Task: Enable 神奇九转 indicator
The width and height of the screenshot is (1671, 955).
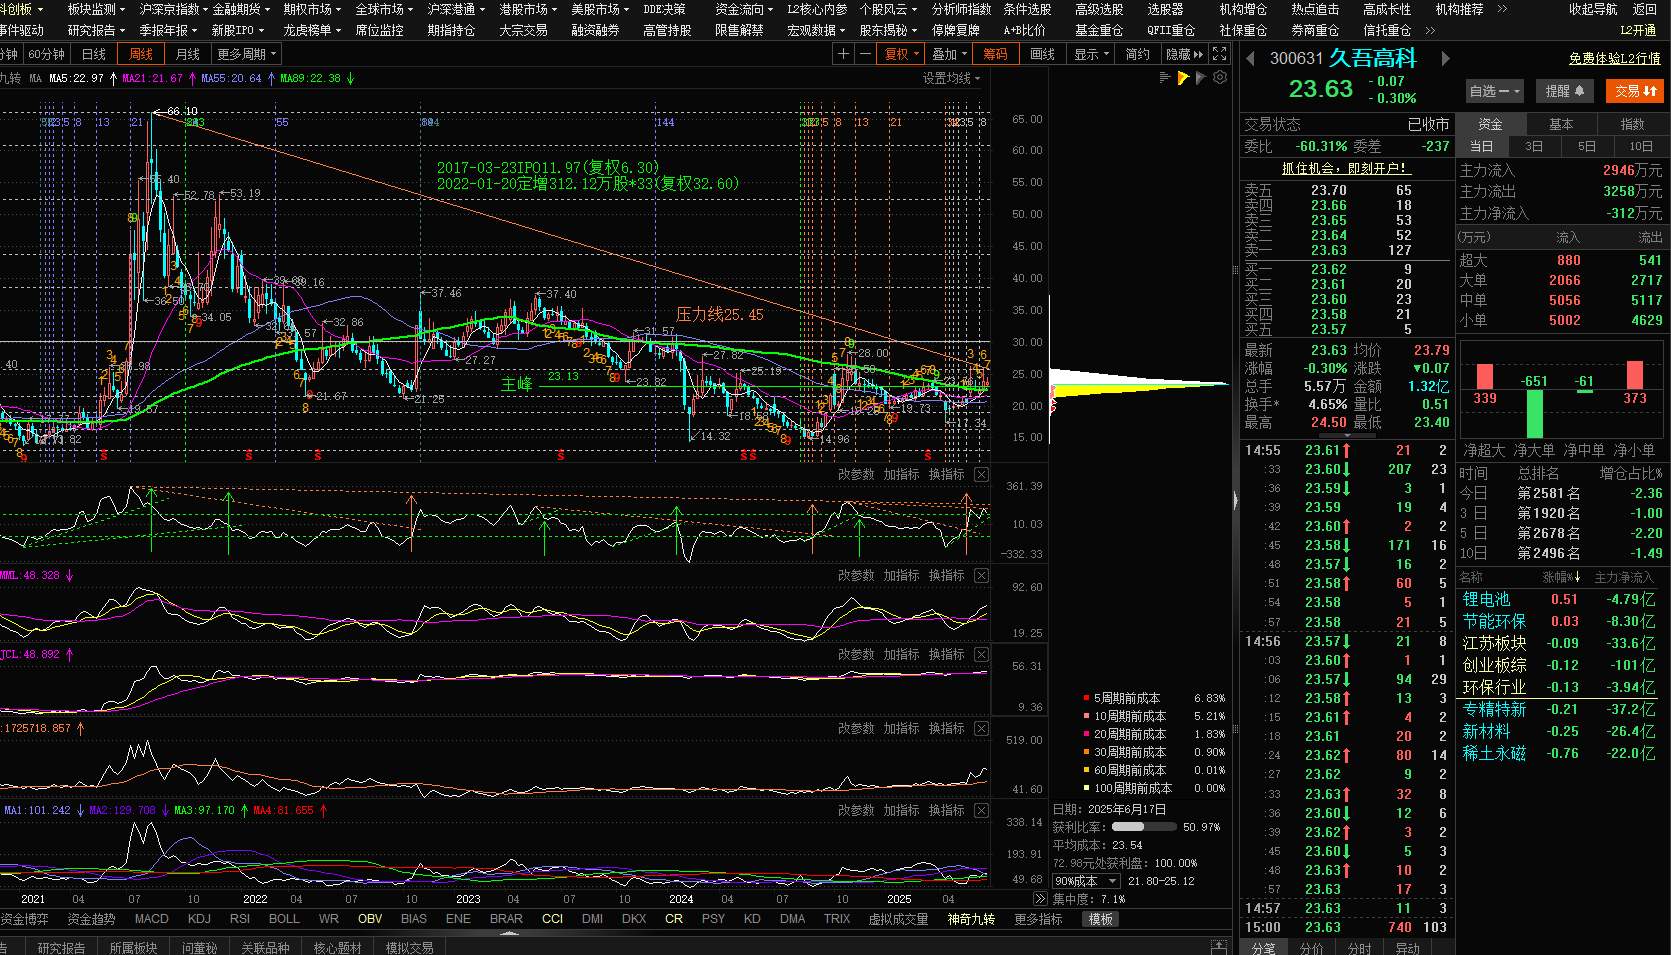Action: [x=971, y=918]
